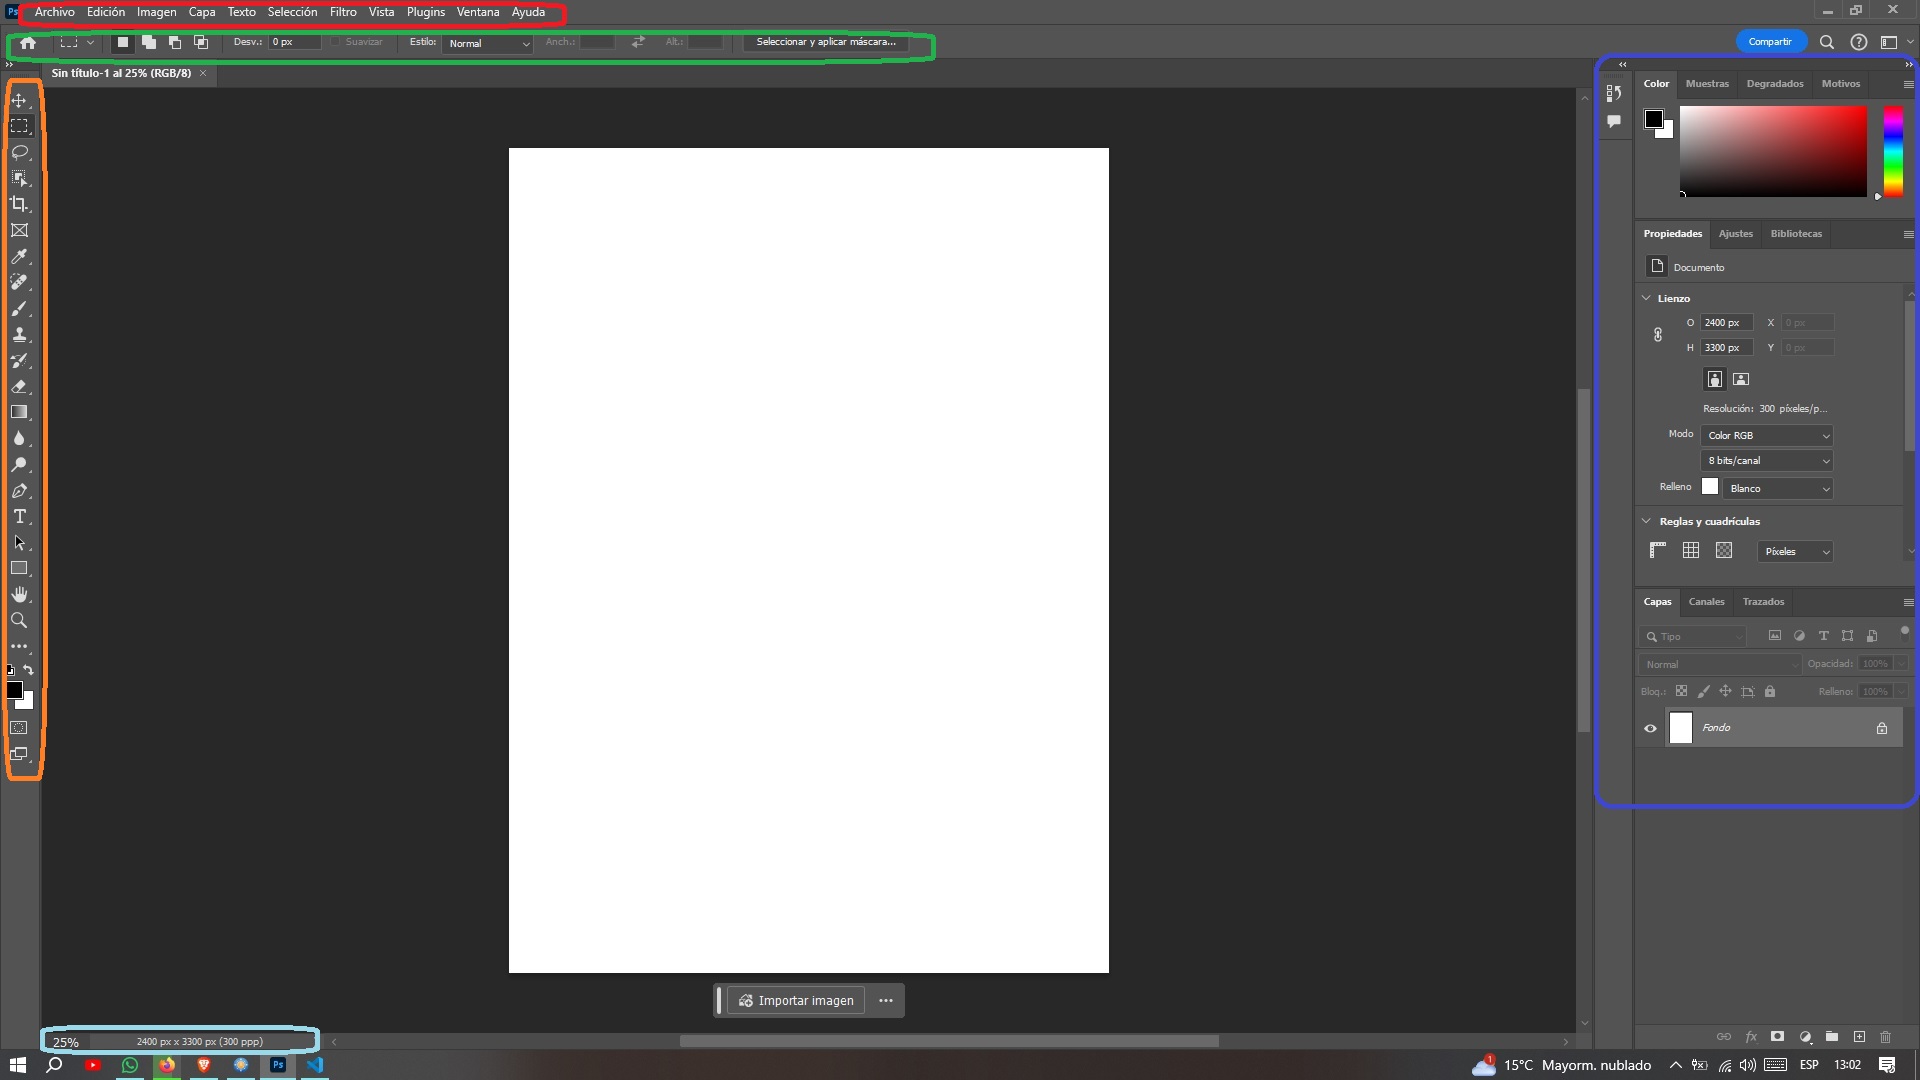1920x1080 pixels.
Task: Switch to the Canales tab
Action: [1706, 601]
